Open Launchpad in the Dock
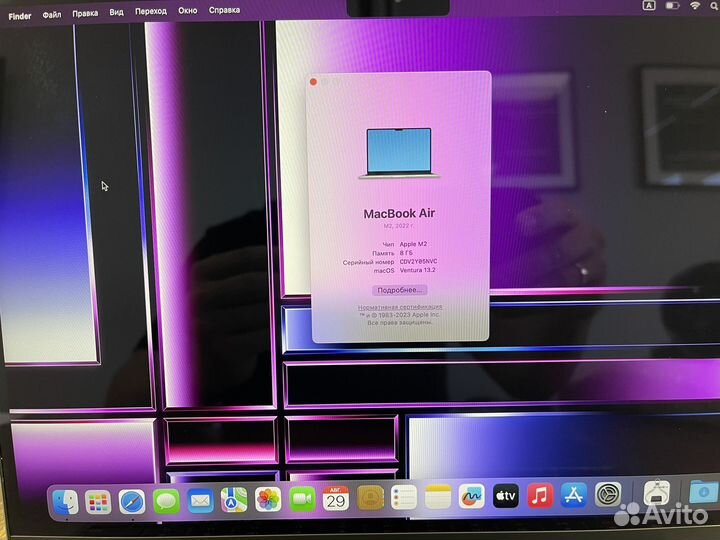 (98, 502)
